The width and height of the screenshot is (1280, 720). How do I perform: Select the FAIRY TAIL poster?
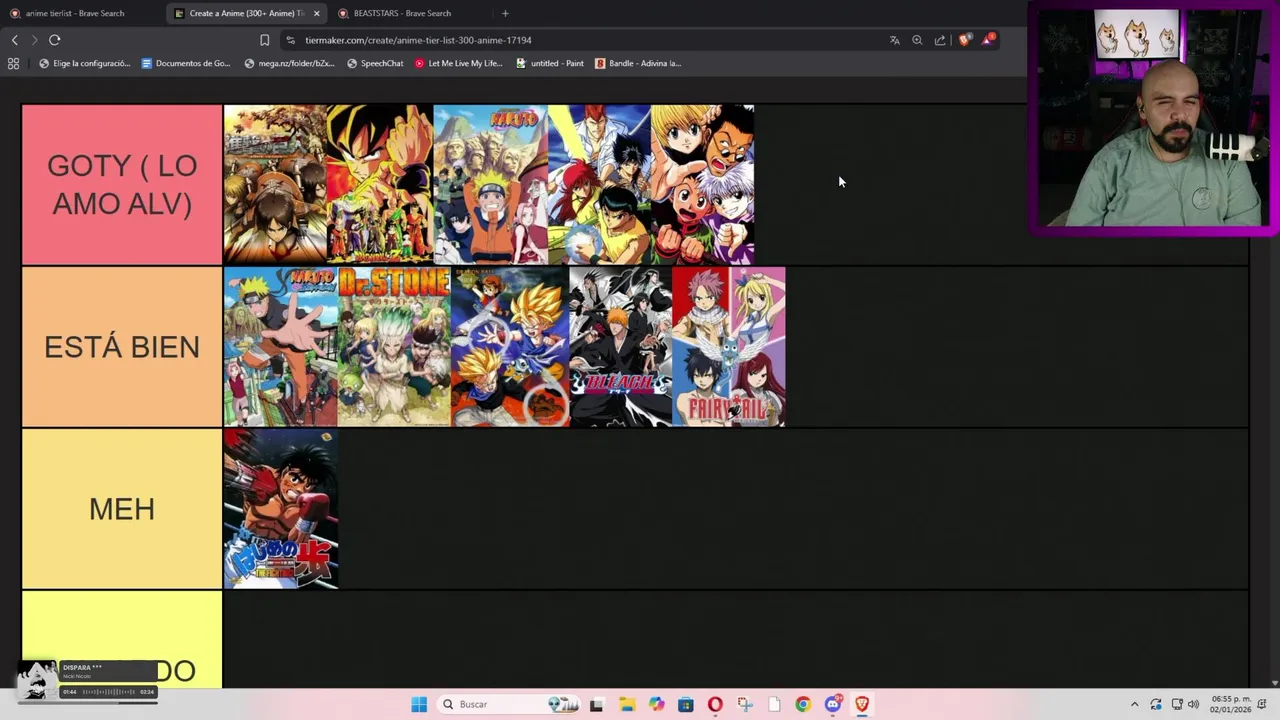[729, 347]
